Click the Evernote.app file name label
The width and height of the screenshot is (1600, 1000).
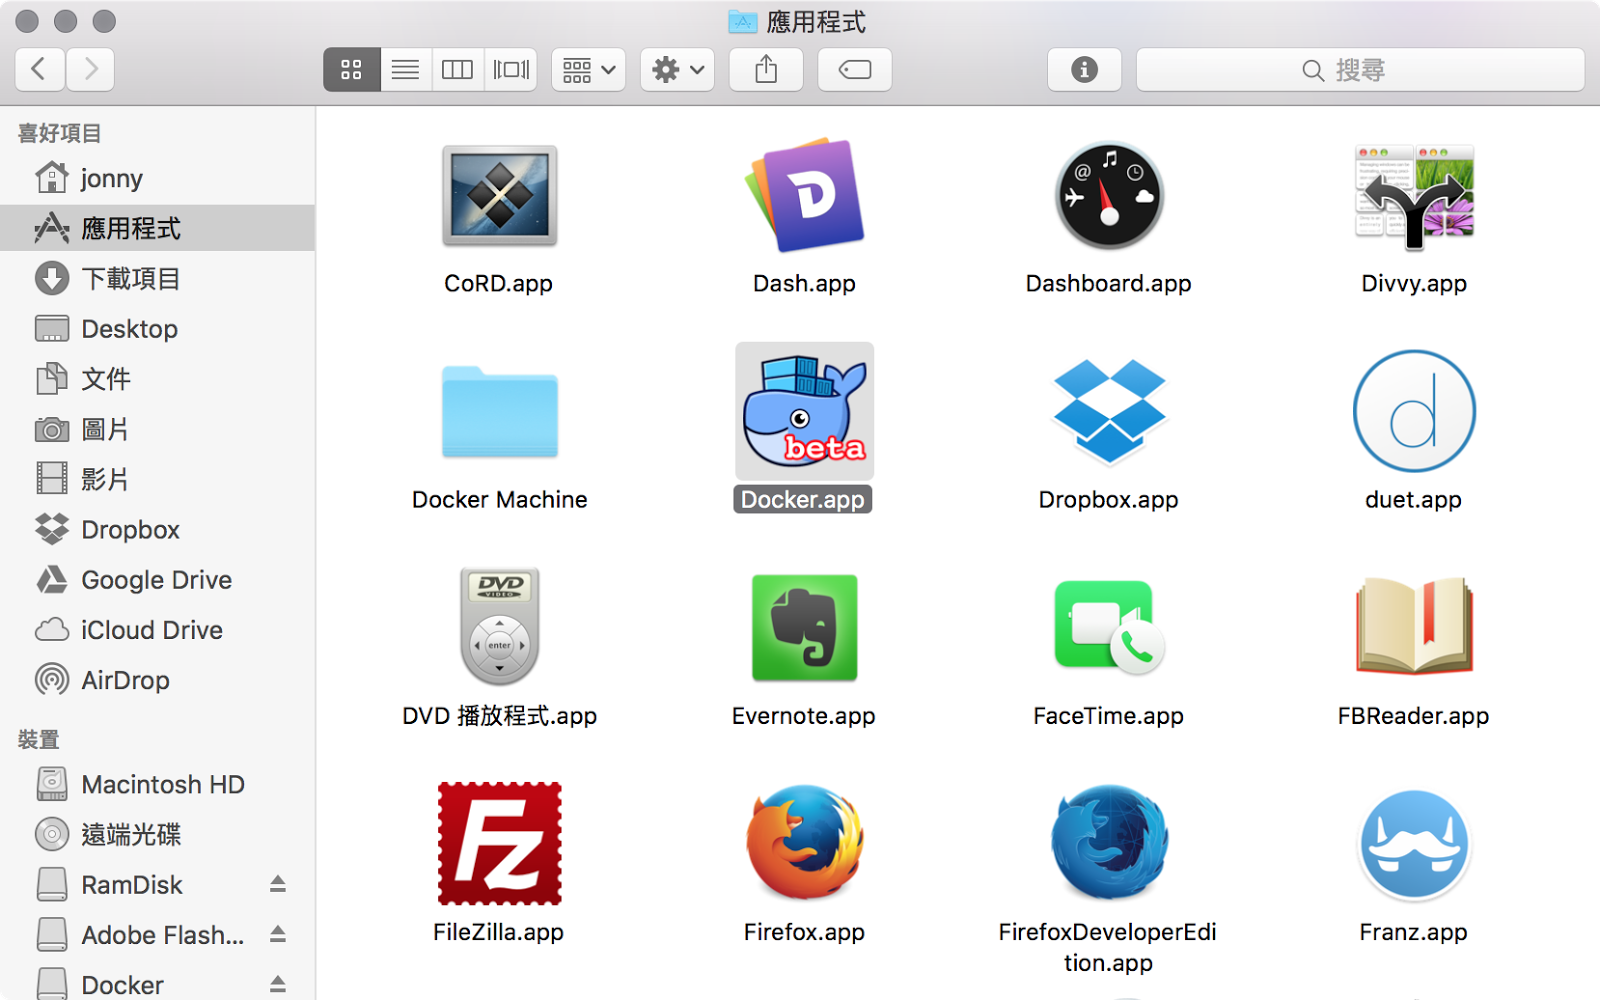pyautogui.click(x=804, y=715)
